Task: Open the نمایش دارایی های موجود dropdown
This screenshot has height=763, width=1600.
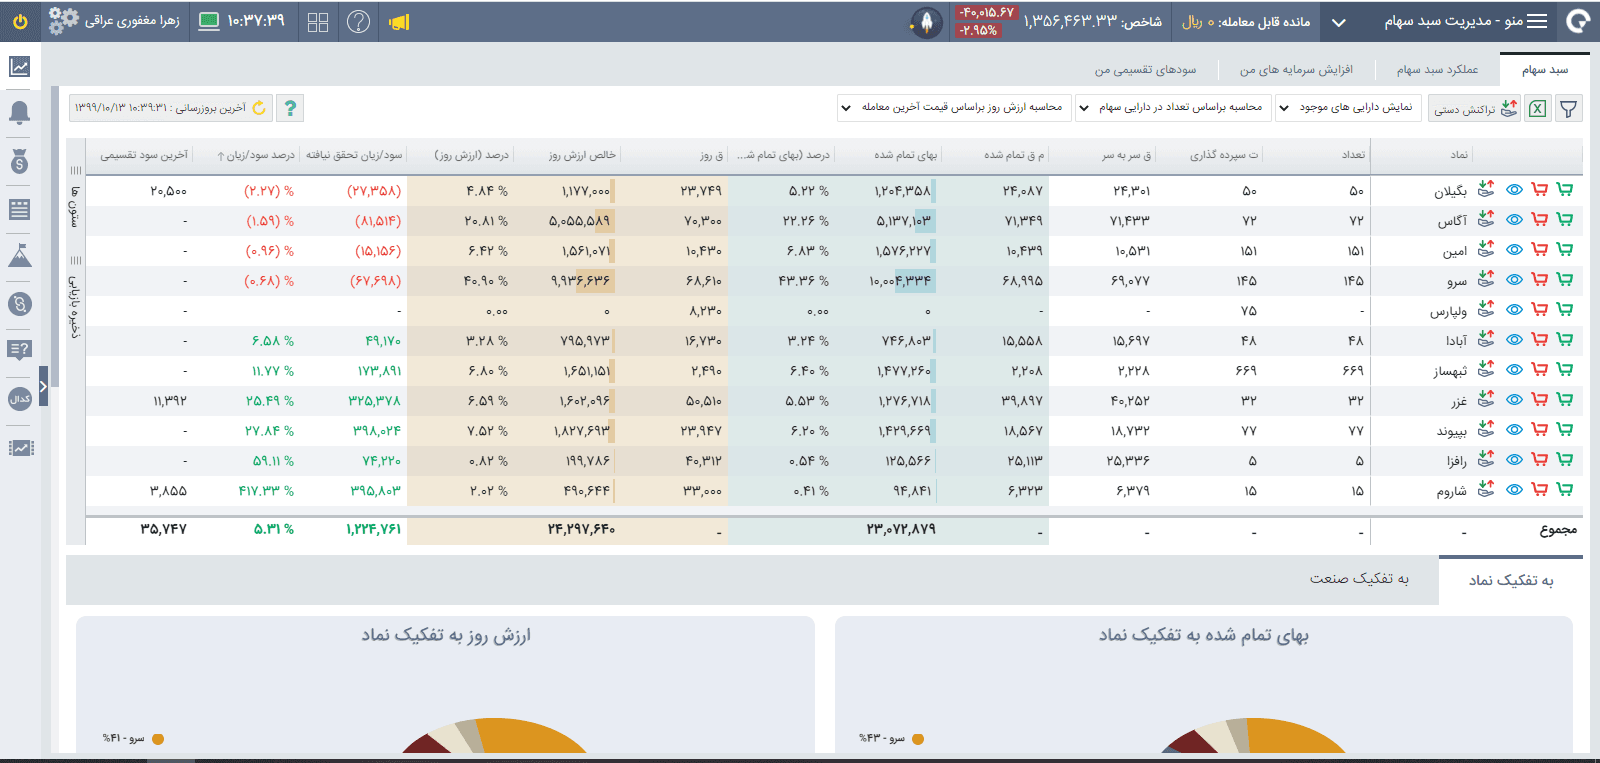Action: pyautogui.click(x=1347, y=107)
